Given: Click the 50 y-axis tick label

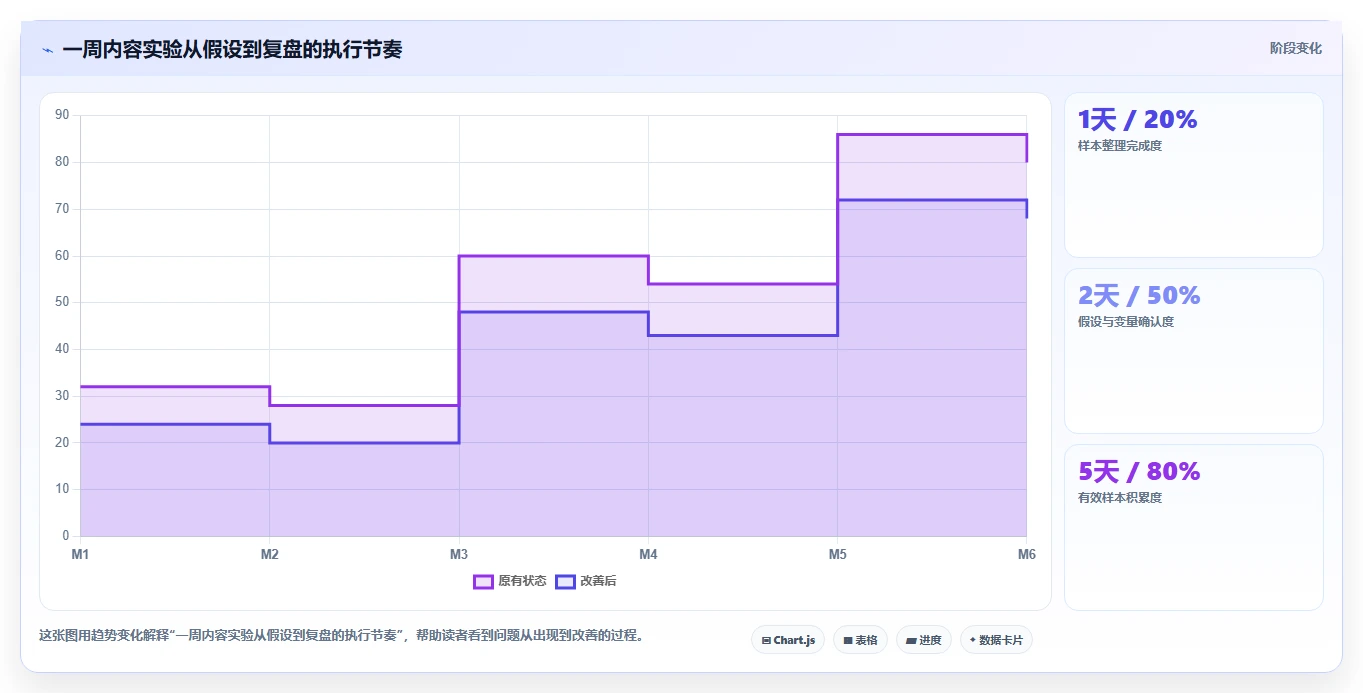Looking at the screenshot, I should coord(62,302).
